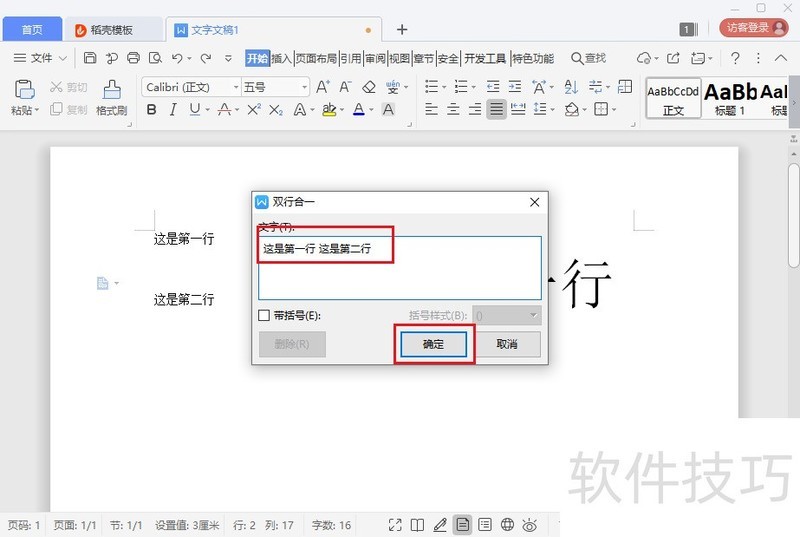Image resolution: width=800 pixels, height=537 pixels.
Task: Align text left
Action: 432,109
